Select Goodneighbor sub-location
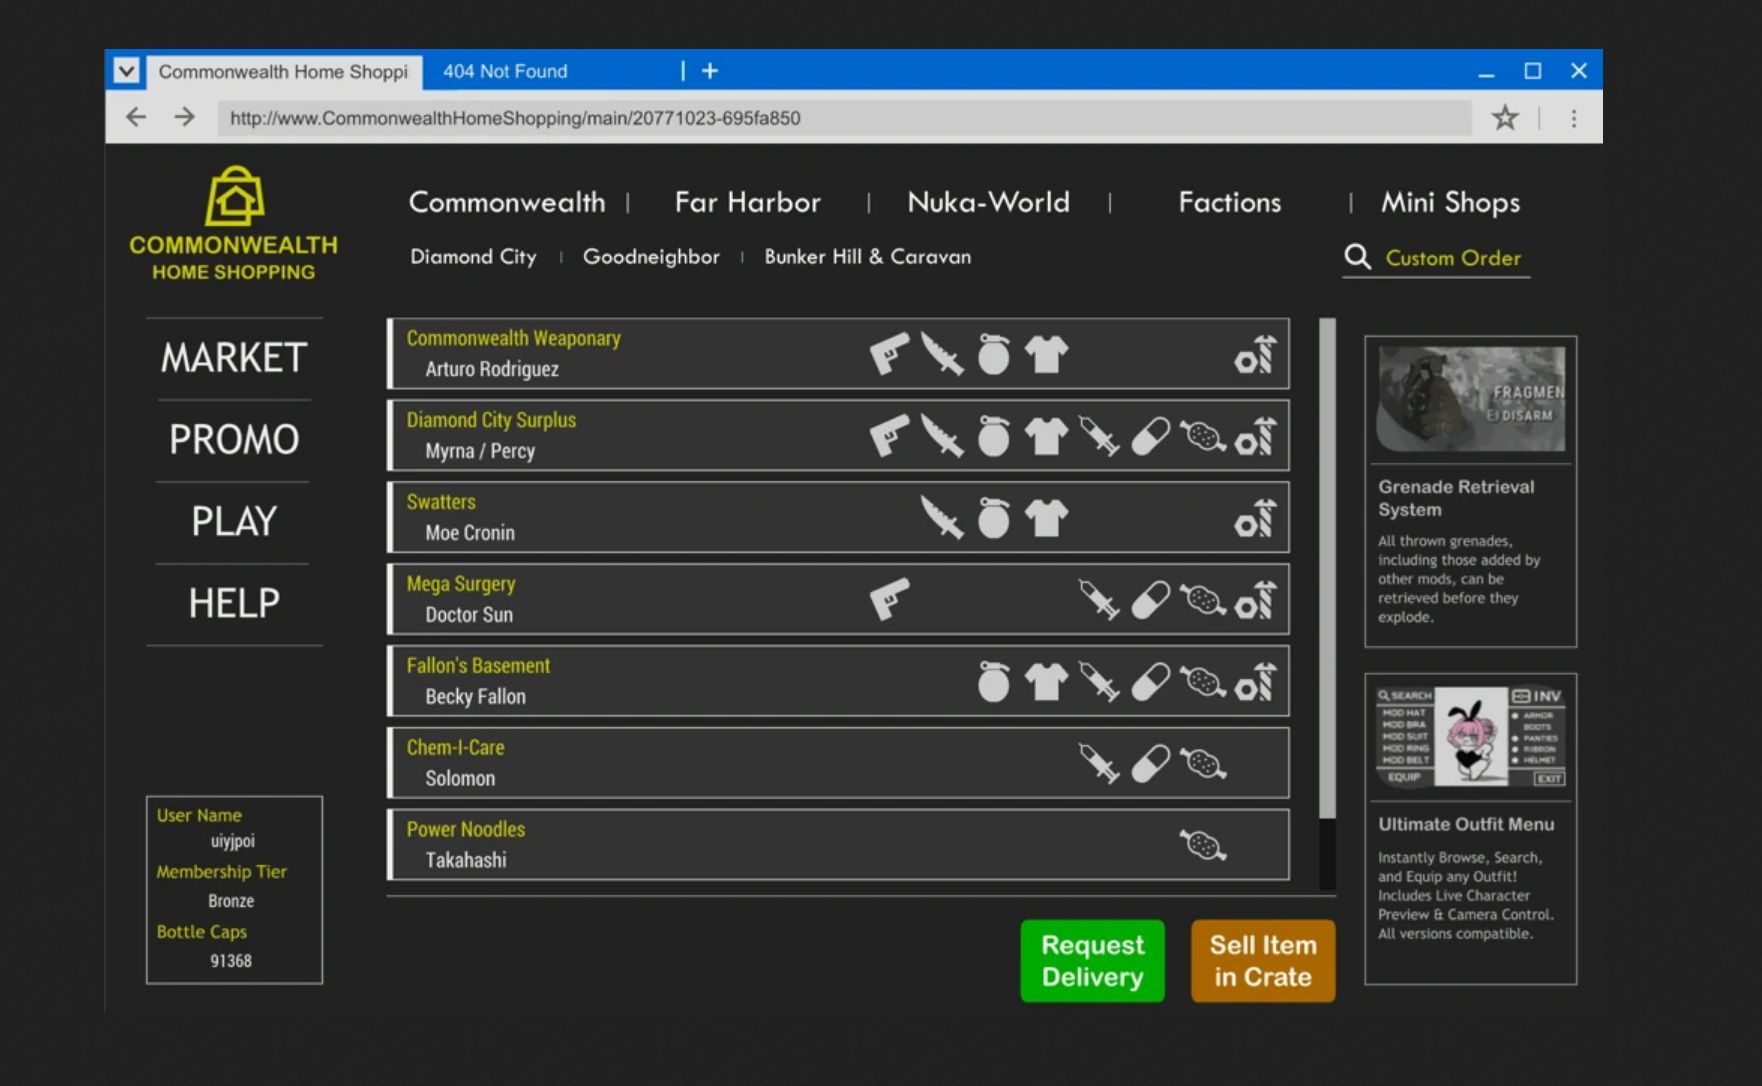 651,257
